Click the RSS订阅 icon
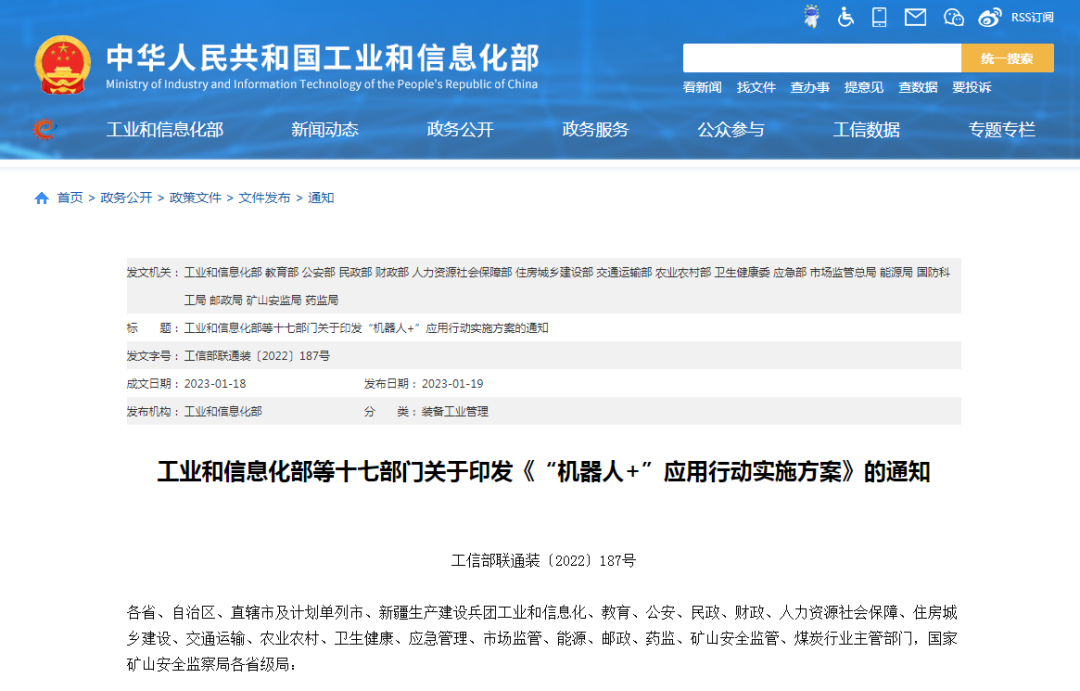Screen dimensions: 1080x691 (x=1030, y=17)
